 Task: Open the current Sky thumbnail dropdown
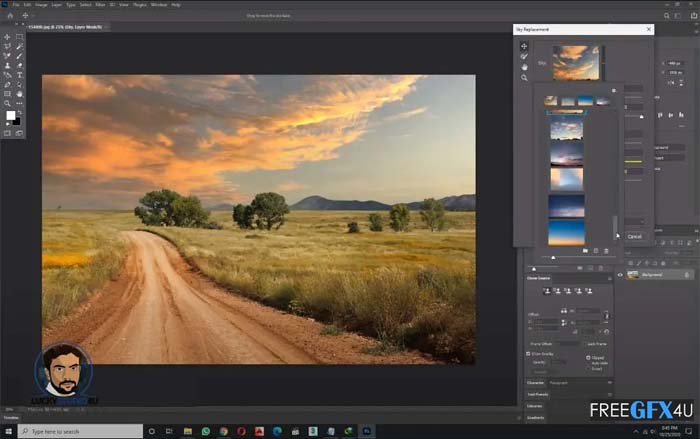pyautogui.click(x=602, y=63)
